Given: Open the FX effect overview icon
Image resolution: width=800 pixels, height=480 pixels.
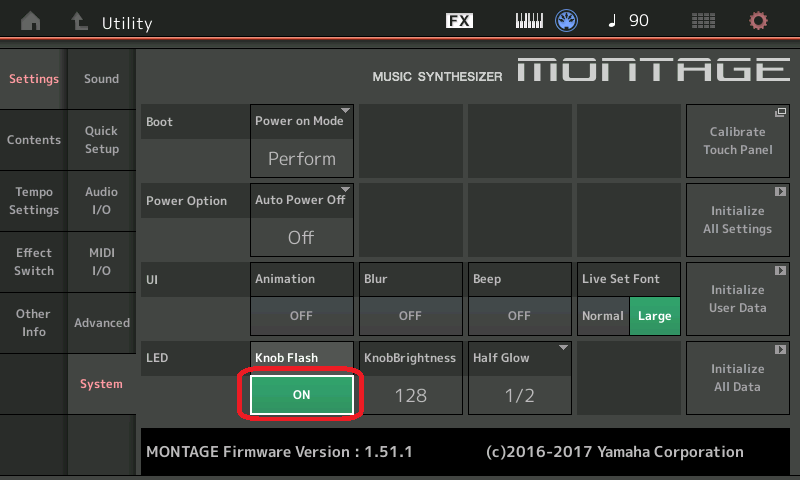Looking at the screenshot, I should (459, 21).
